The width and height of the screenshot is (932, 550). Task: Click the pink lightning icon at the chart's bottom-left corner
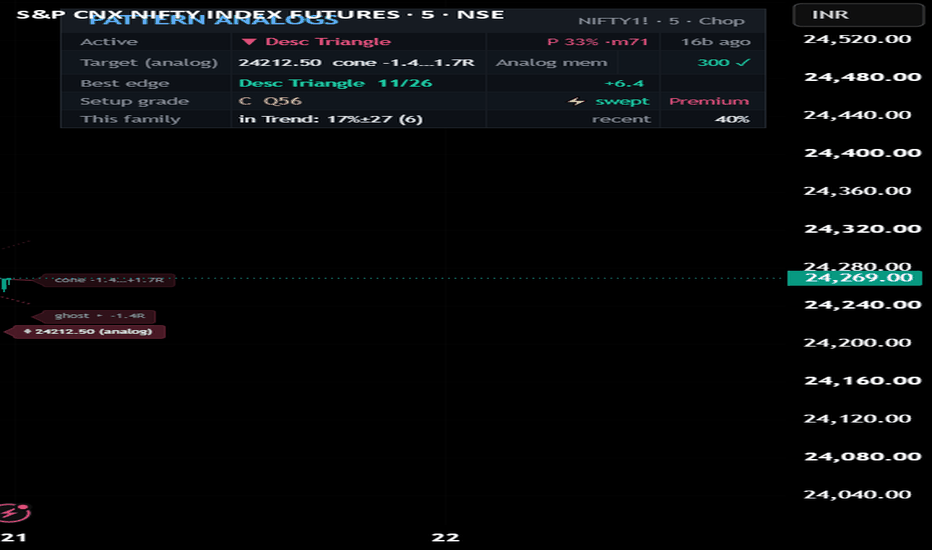(15, 513)
